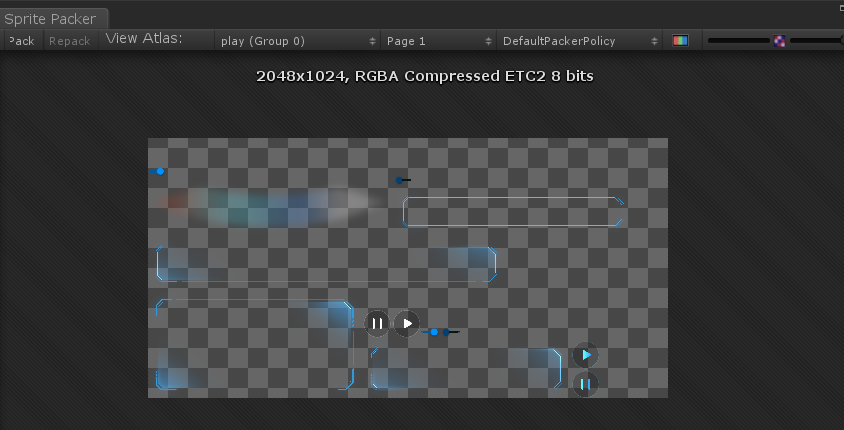The image size is (844, 430).
Task: Toggle the RGB color channel view icon
Action: tap(680, 40)
